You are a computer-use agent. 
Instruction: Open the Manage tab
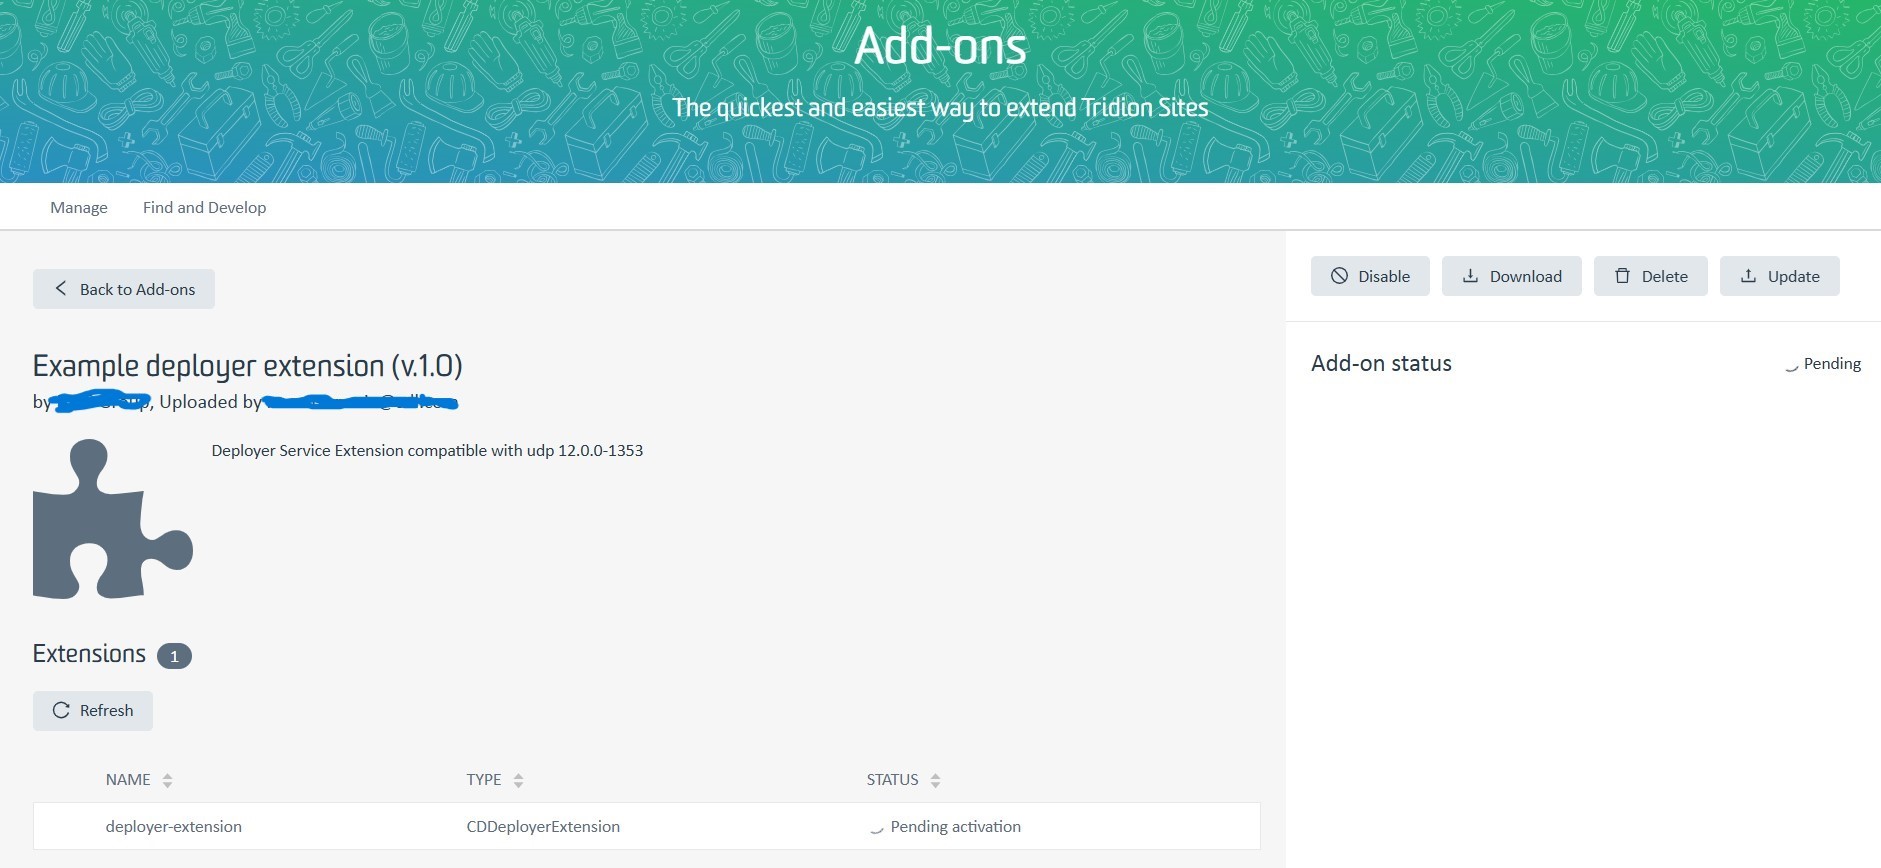coord(79,207)
